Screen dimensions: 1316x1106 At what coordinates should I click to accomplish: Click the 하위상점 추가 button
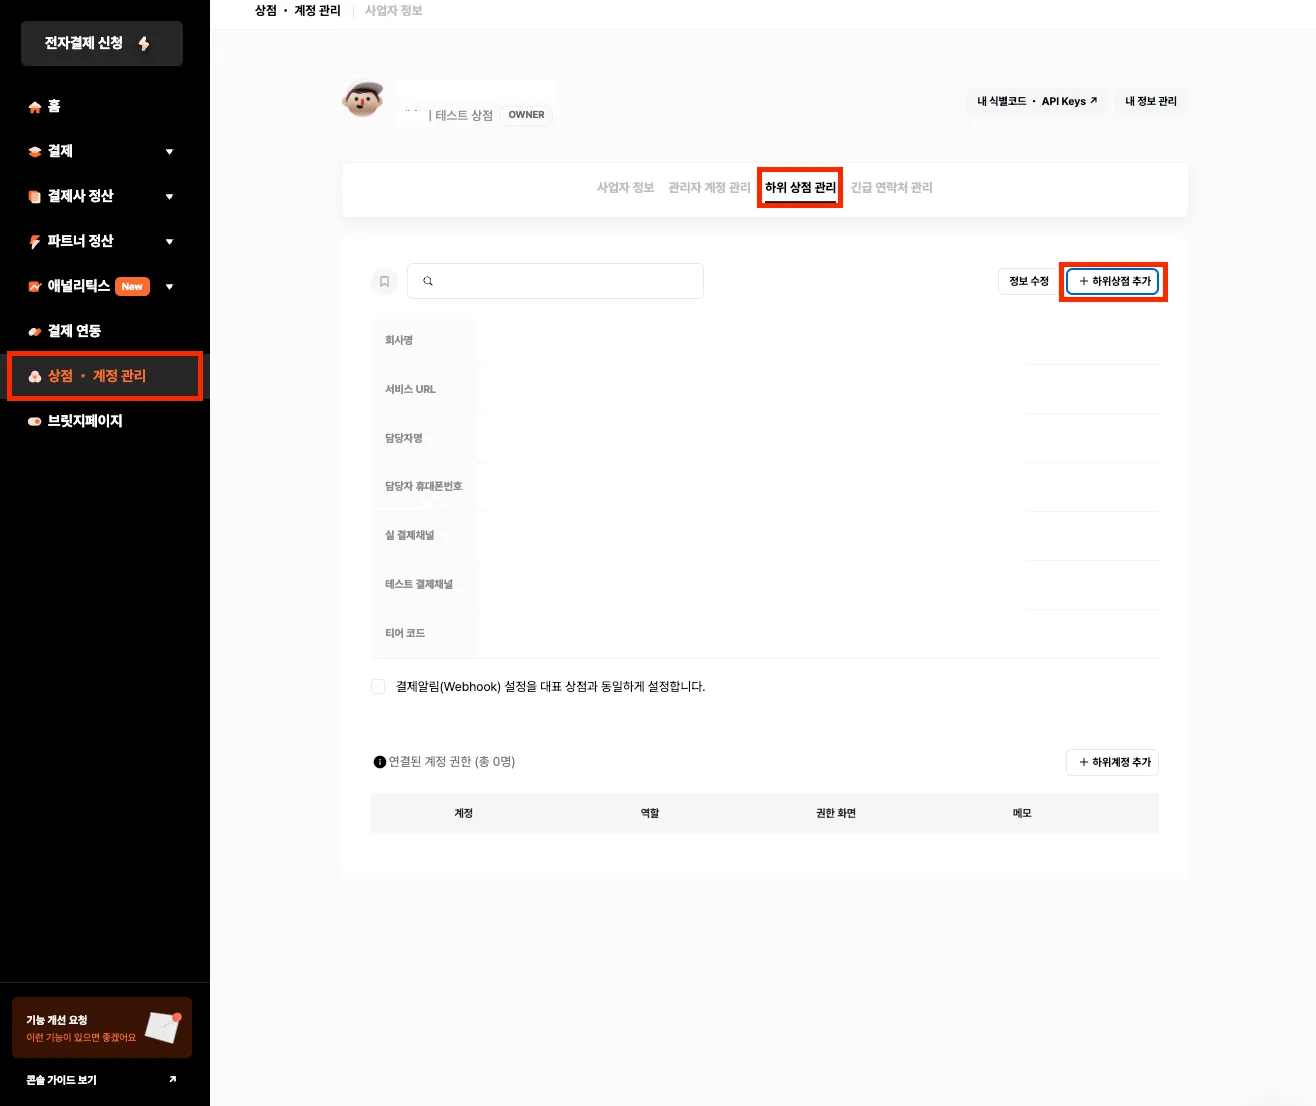(1113, 282)
